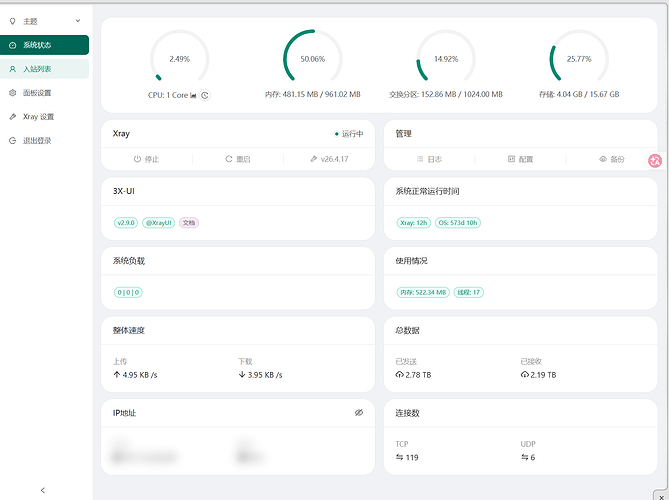This screenshot has width=669, height=500.
Task: Click the list icon beside 日志
Action: point(420,159)
